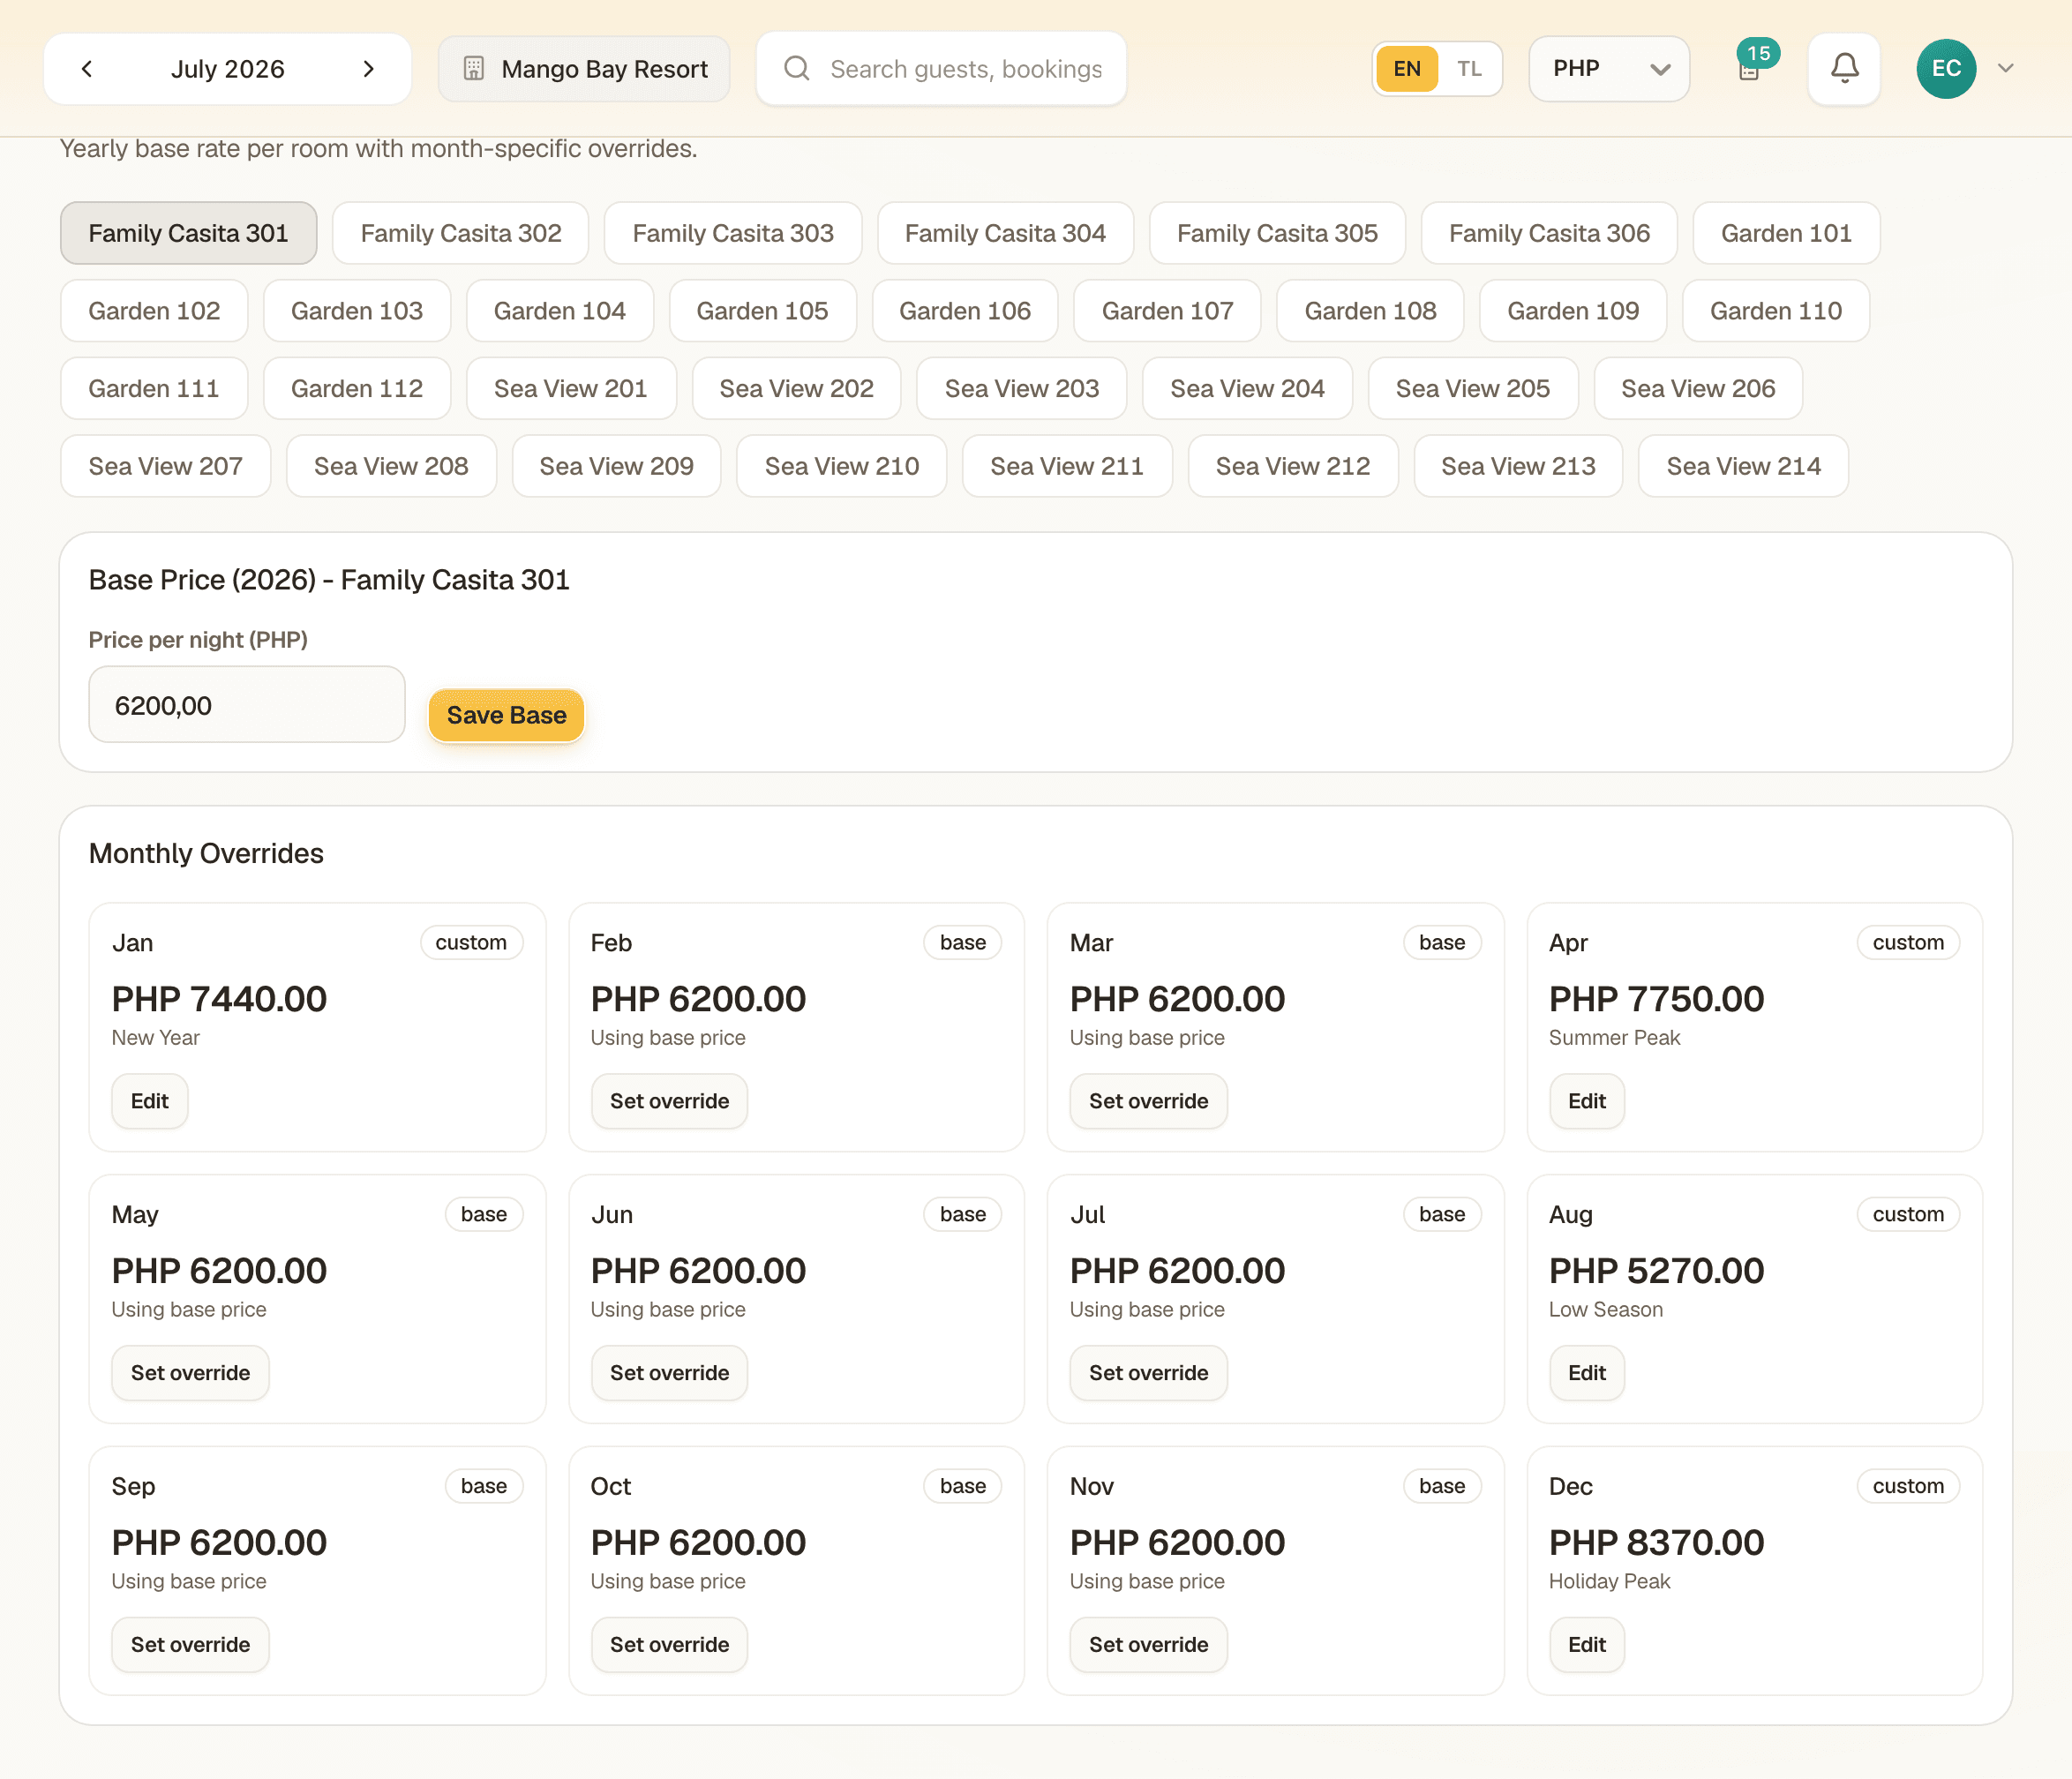Switch language to TL
The height and width of the screenshot is (1779, 2072).
click(x=1468, y=69)
